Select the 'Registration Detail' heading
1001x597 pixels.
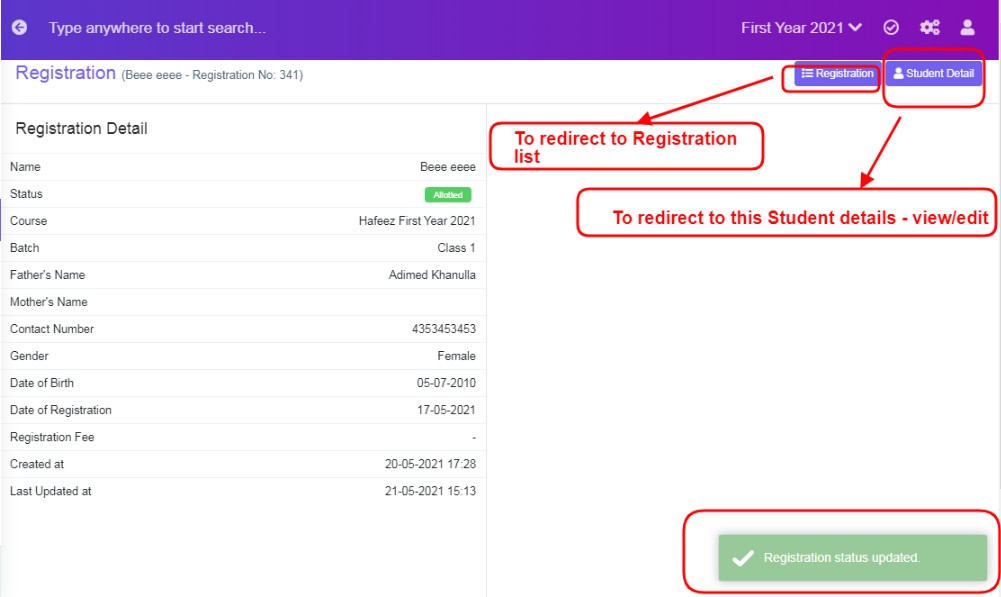click(x=81, y=128)
